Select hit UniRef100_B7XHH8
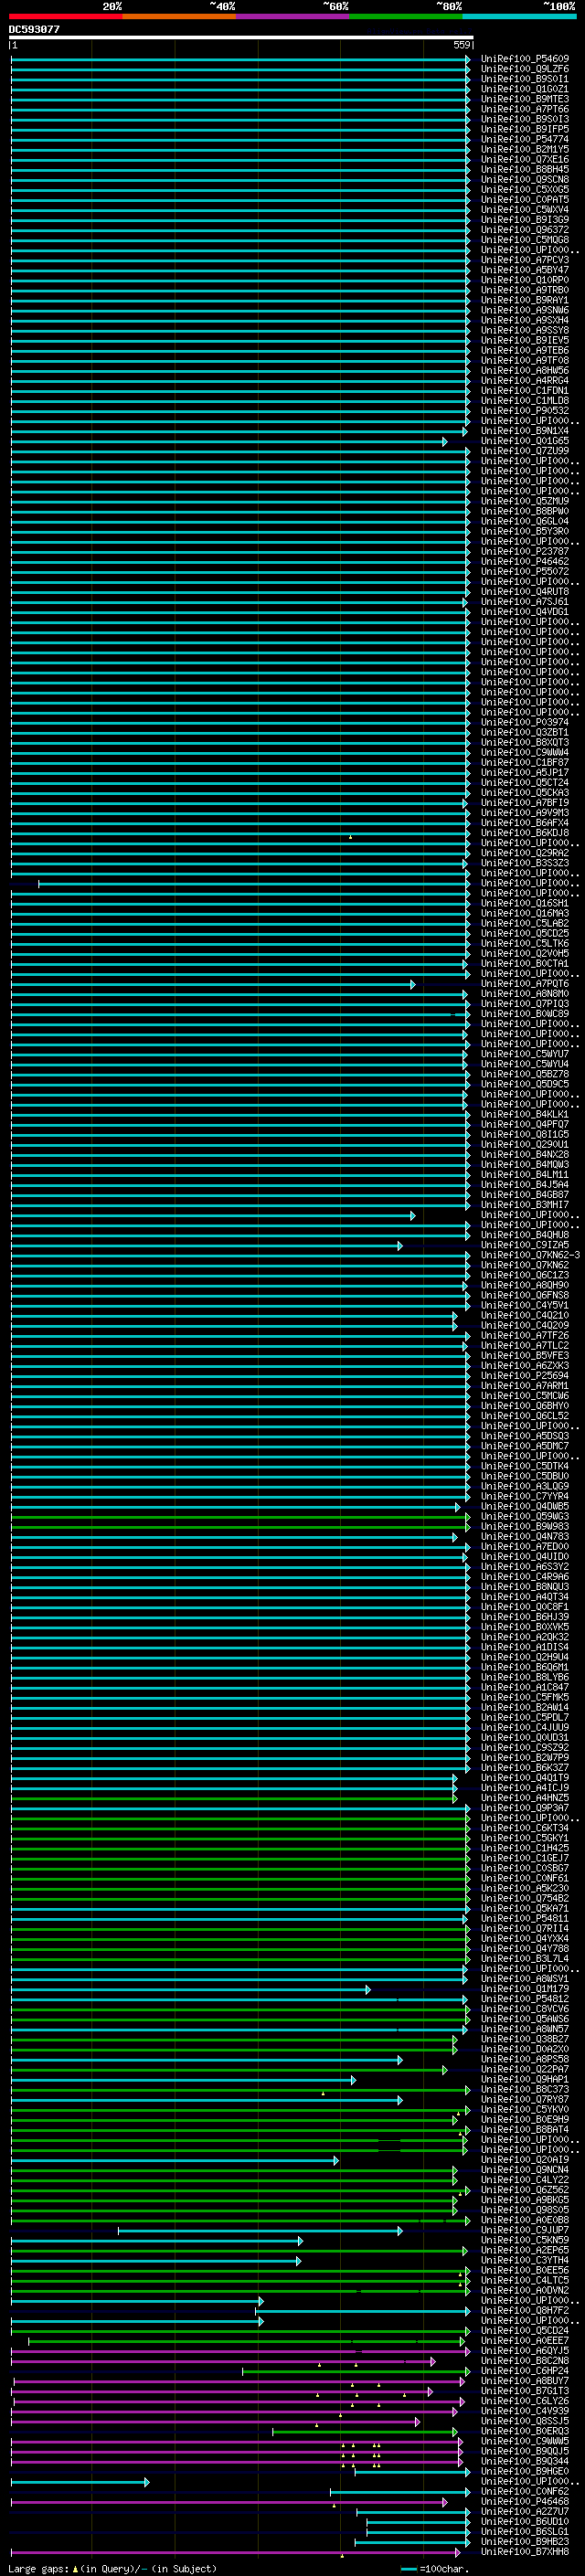The height and width of the screenshot is (2576, 585). click(525, 2552)
